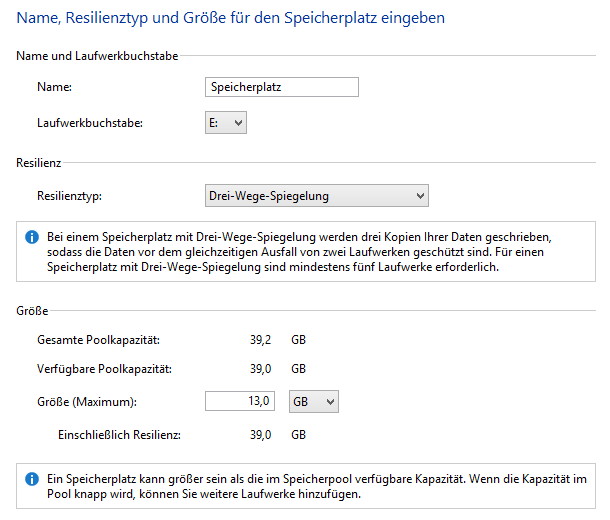Image resolution: width=610 pixels, height=520 pixels.
Task: Open the Laufwerkbuchstabe E: dropdown
Action: 226,123
